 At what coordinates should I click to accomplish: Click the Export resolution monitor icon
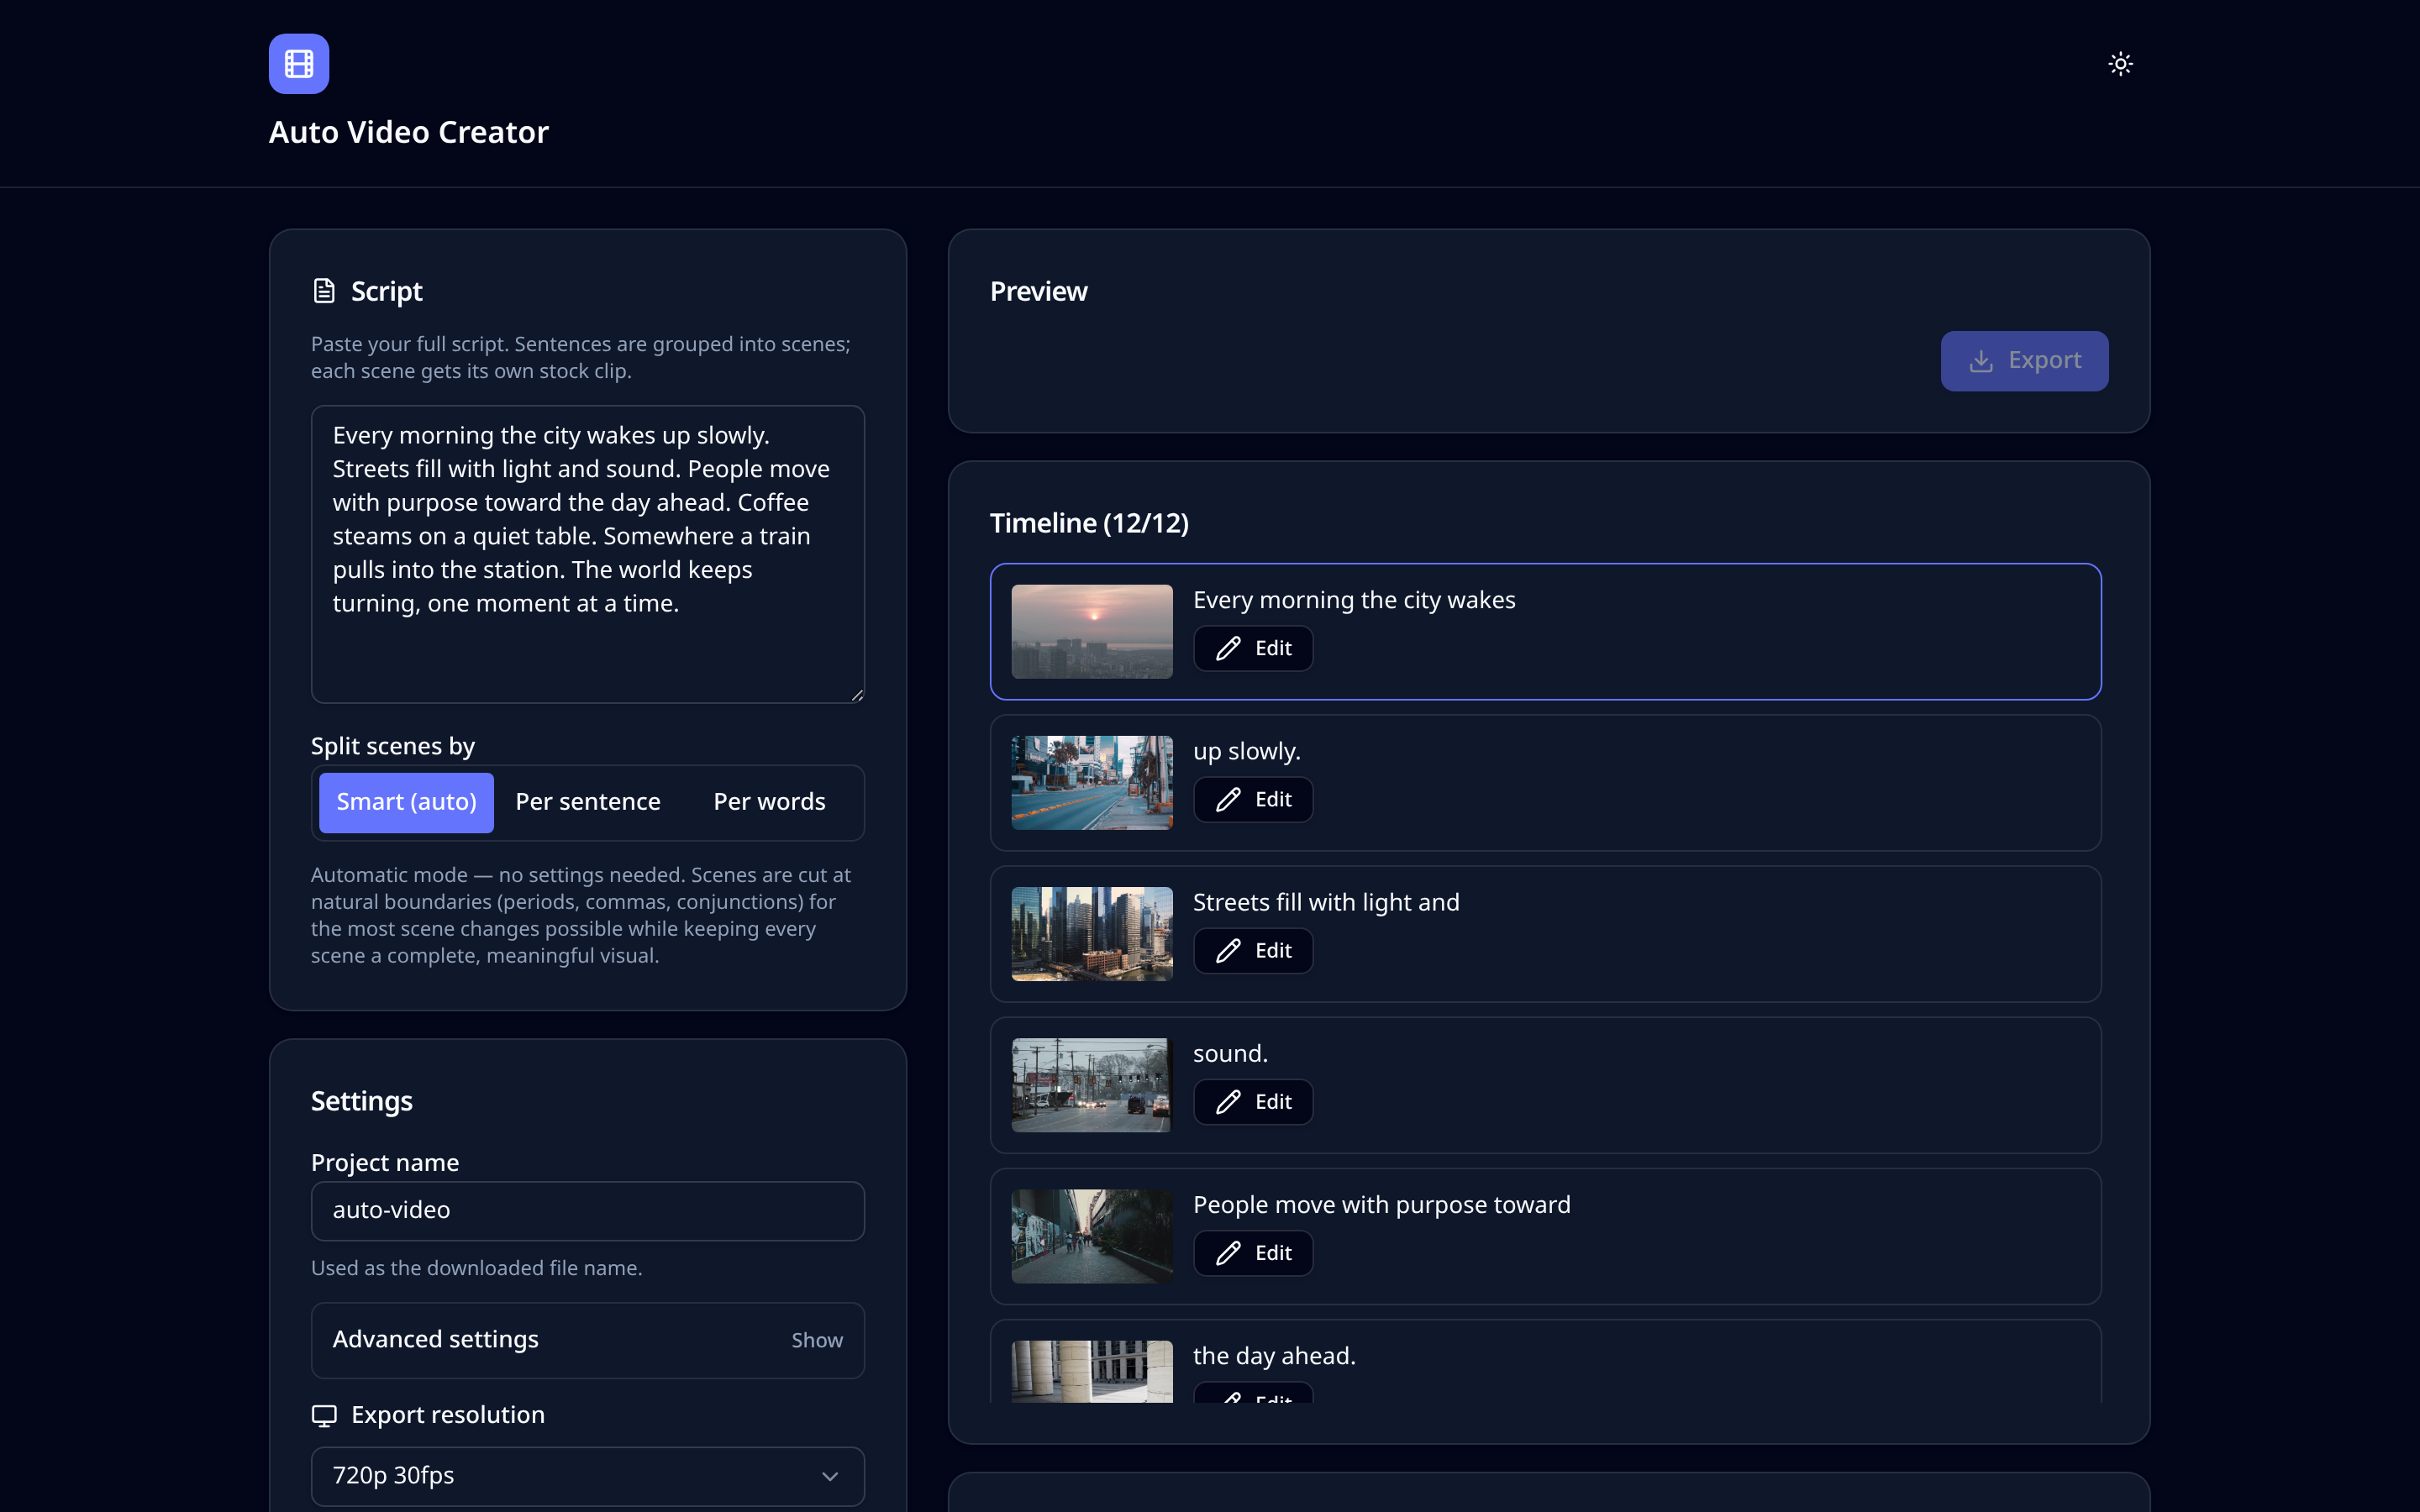click(x=324, y=1415)
